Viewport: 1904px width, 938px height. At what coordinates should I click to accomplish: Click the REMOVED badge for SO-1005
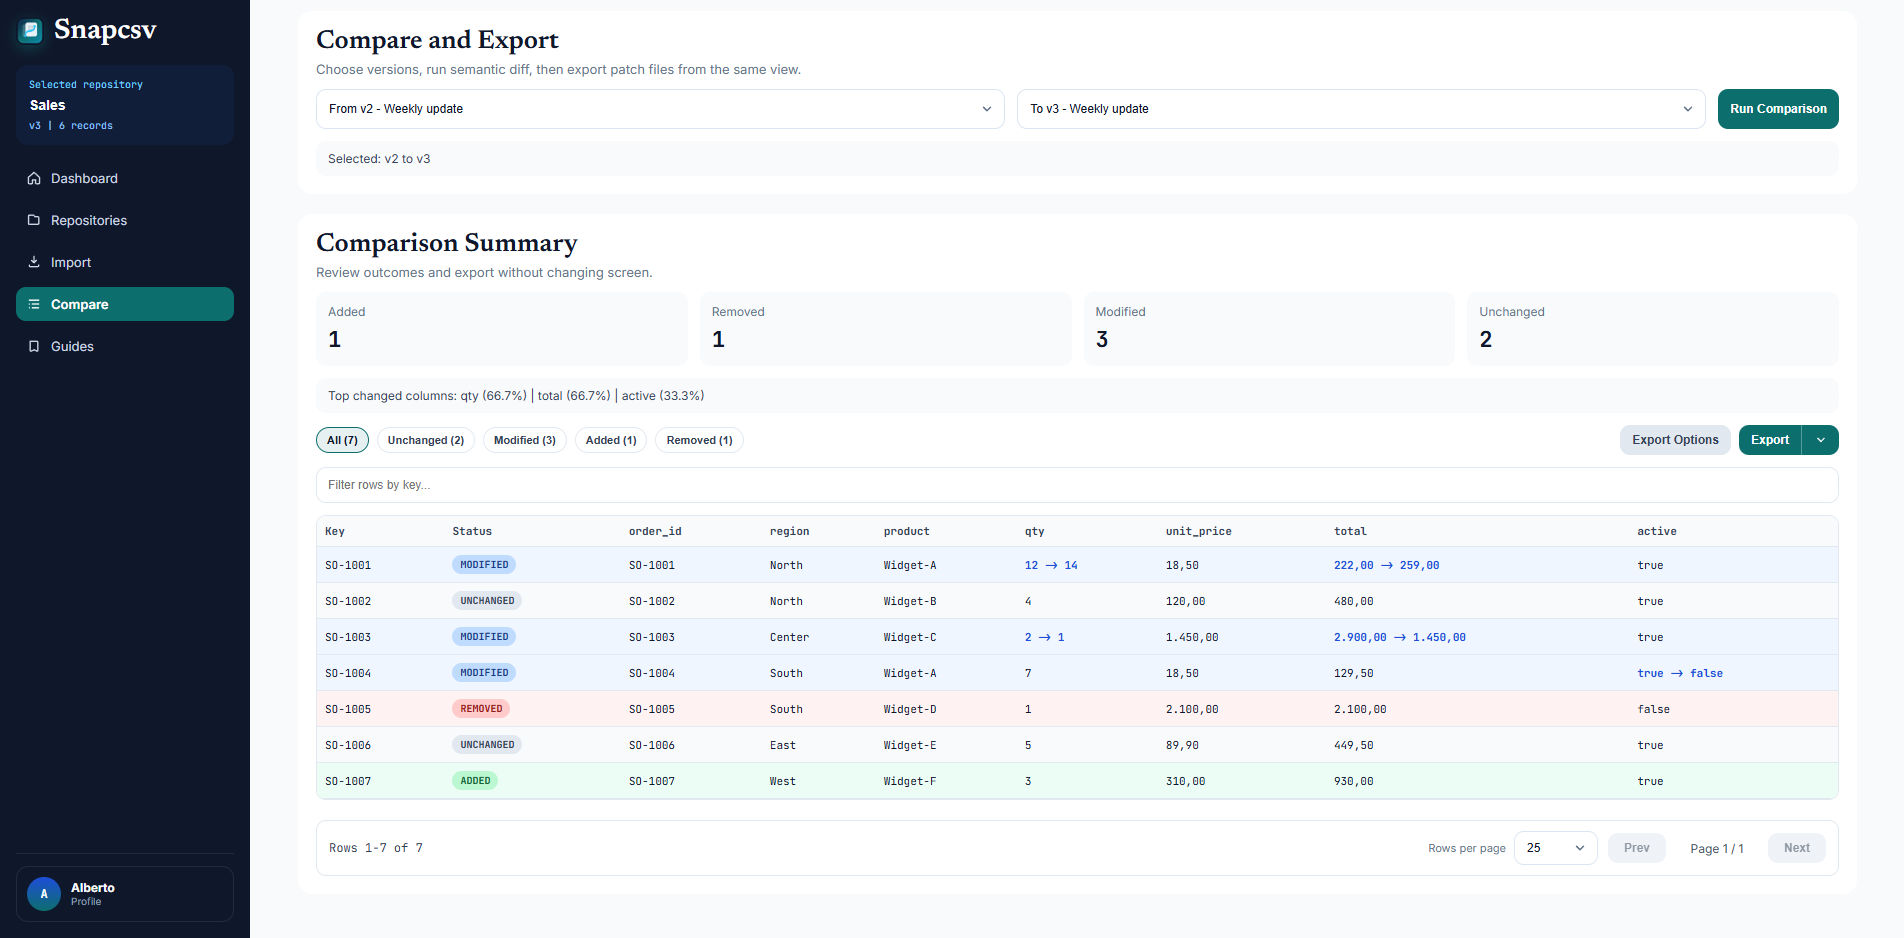coord(481,709)
